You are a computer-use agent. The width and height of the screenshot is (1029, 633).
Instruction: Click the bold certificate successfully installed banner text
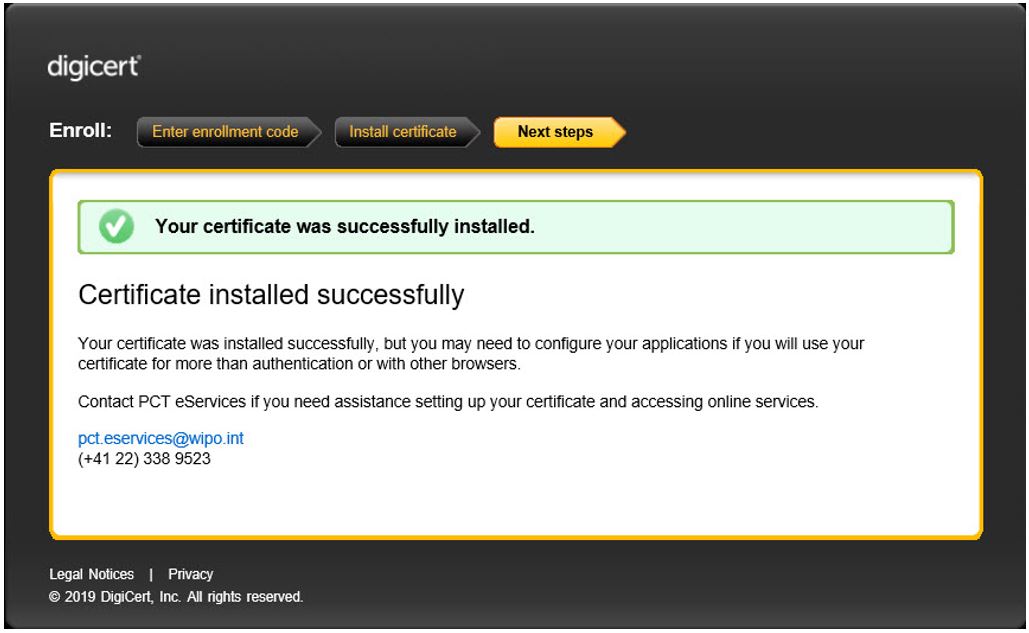click(x=344, y=227)
